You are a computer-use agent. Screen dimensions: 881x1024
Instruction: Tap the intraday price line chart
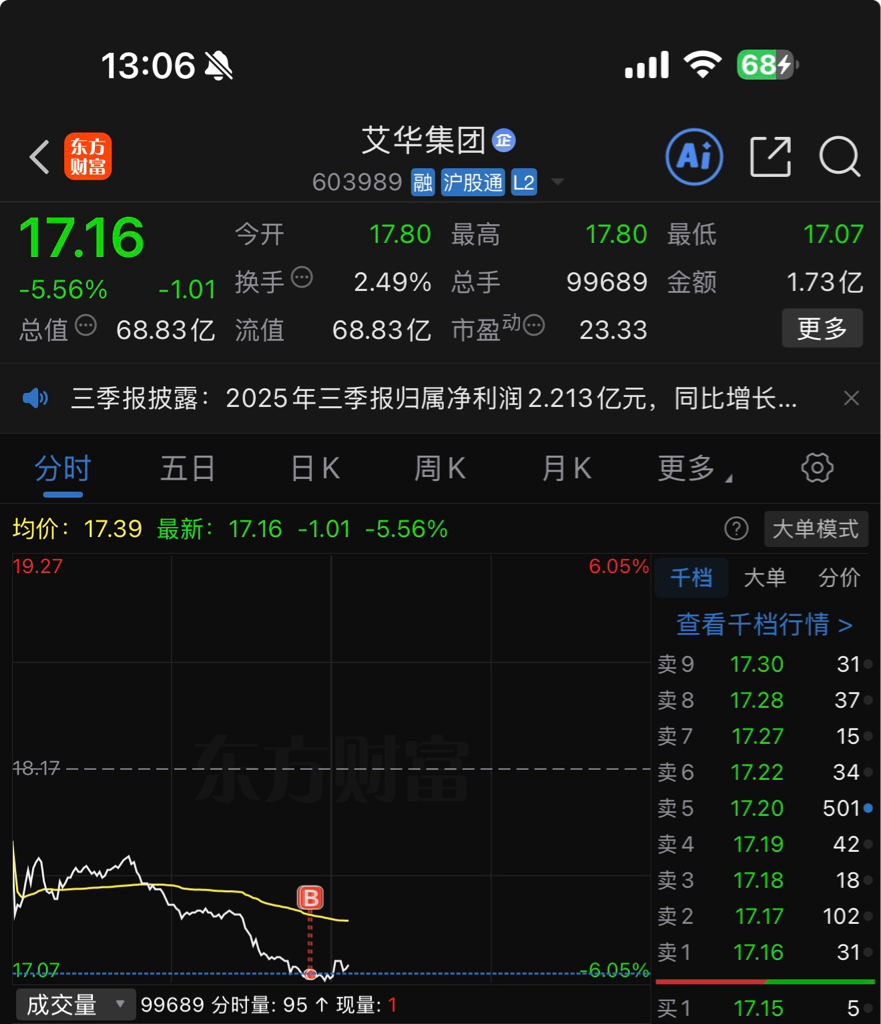point(330,769)
